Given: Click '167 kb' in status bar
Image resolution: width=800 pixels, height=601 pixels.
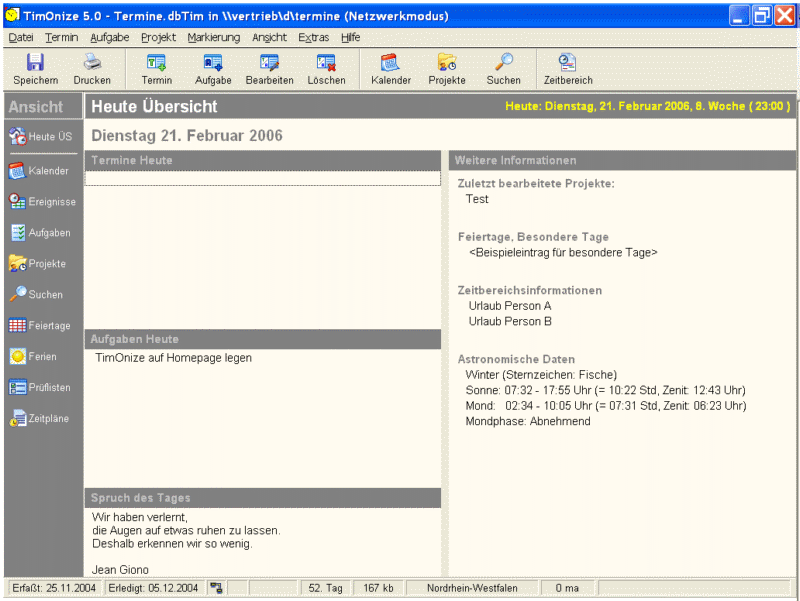Looking at the screenshot, I should click(378, 588).
